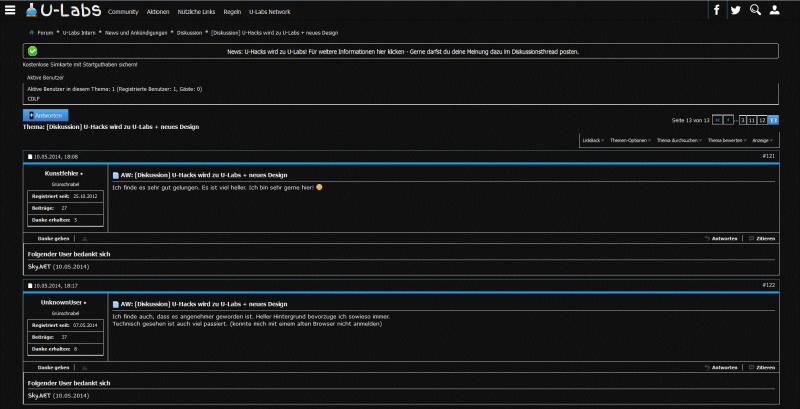Screen dimensions: 800x409
Task: Open the Thema durchsuchen dropdown
Action: (x=678, y=140)
